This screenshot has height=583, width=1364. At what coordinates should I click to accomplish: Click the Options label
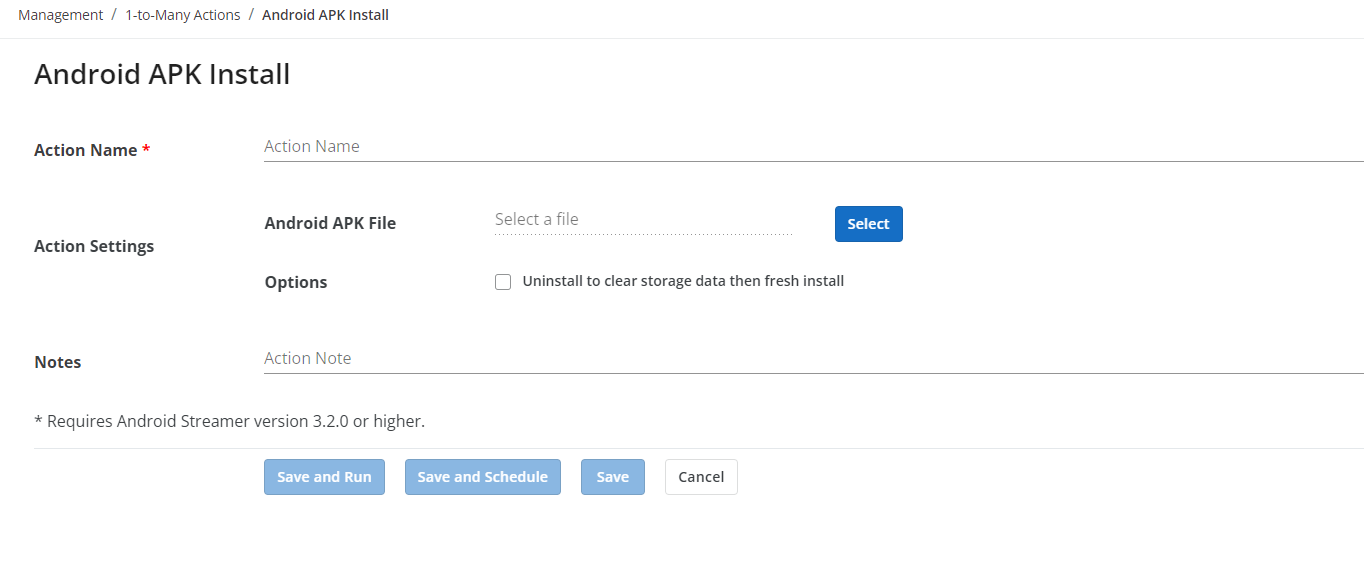296,282
